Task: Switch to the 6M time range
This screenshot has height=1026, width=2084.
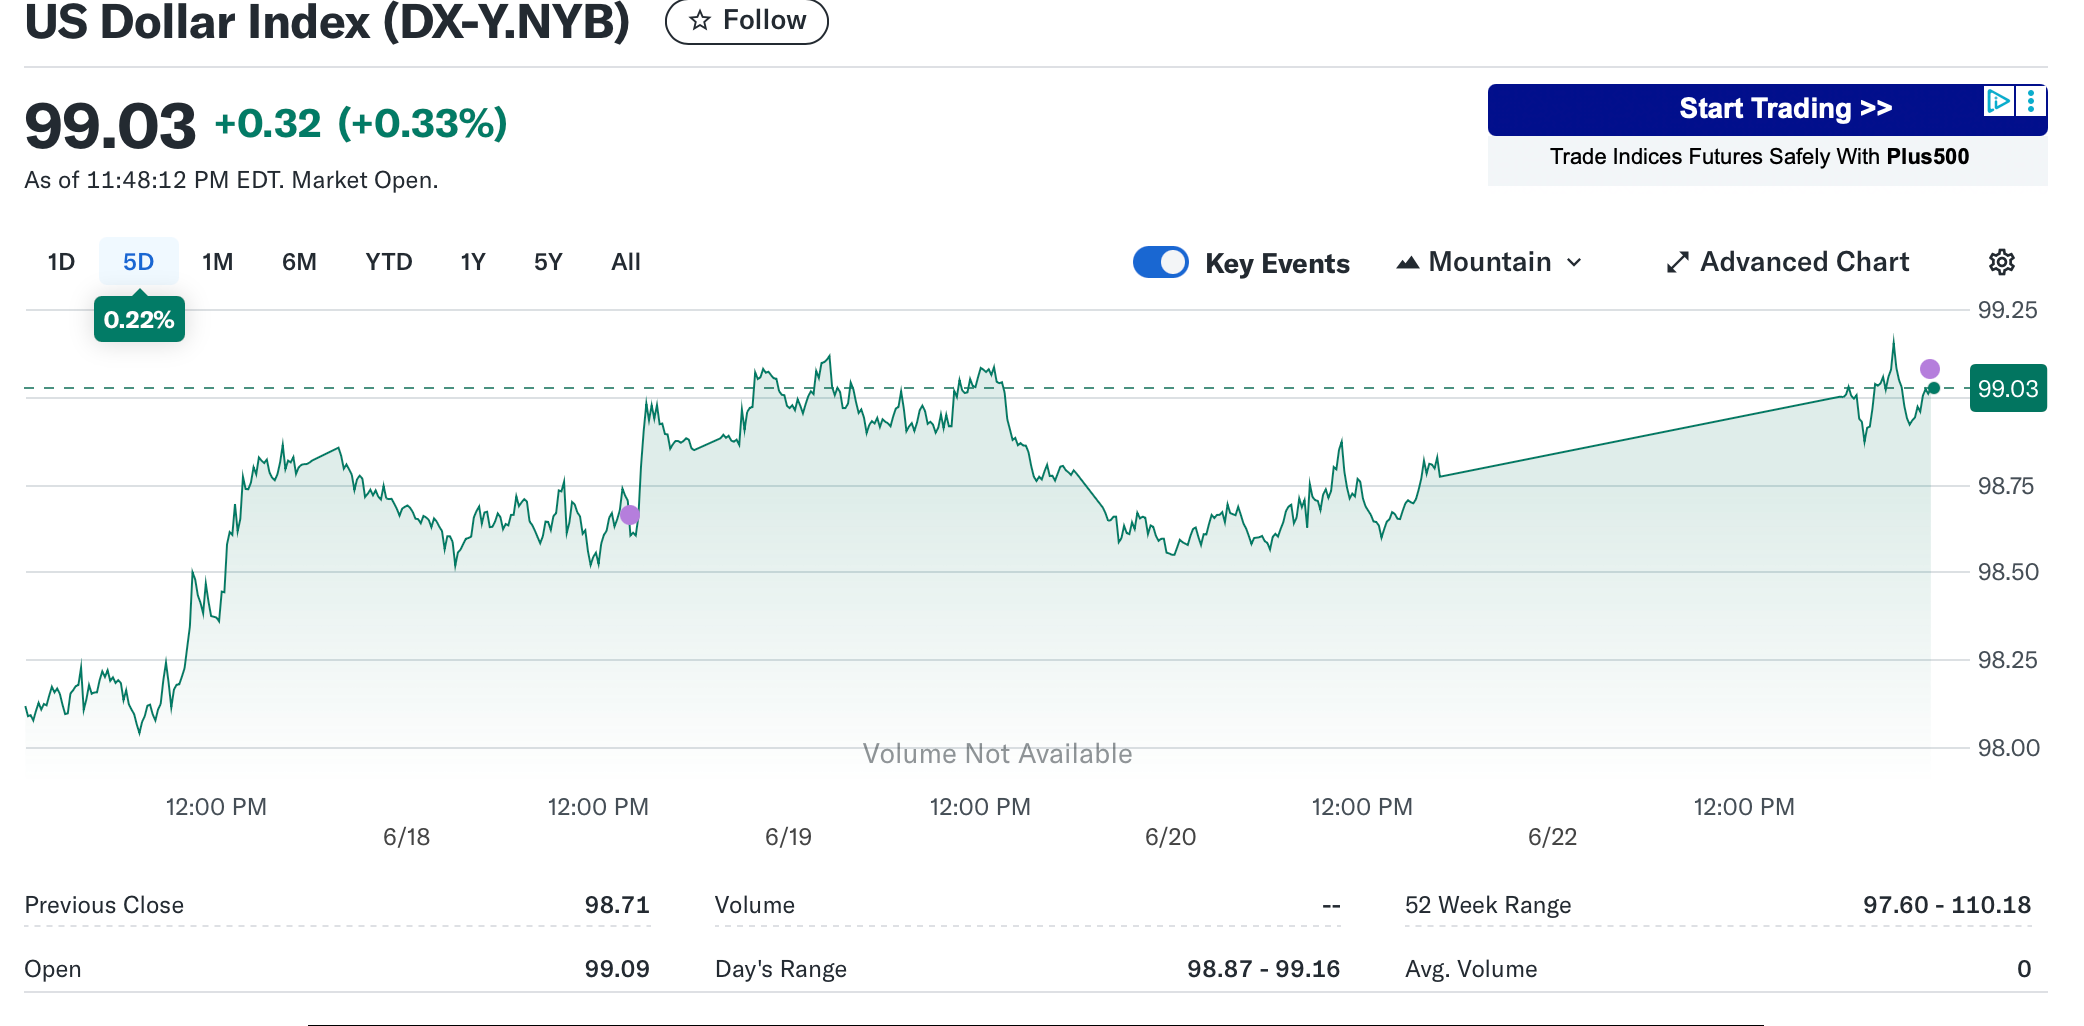Action: 299,262
